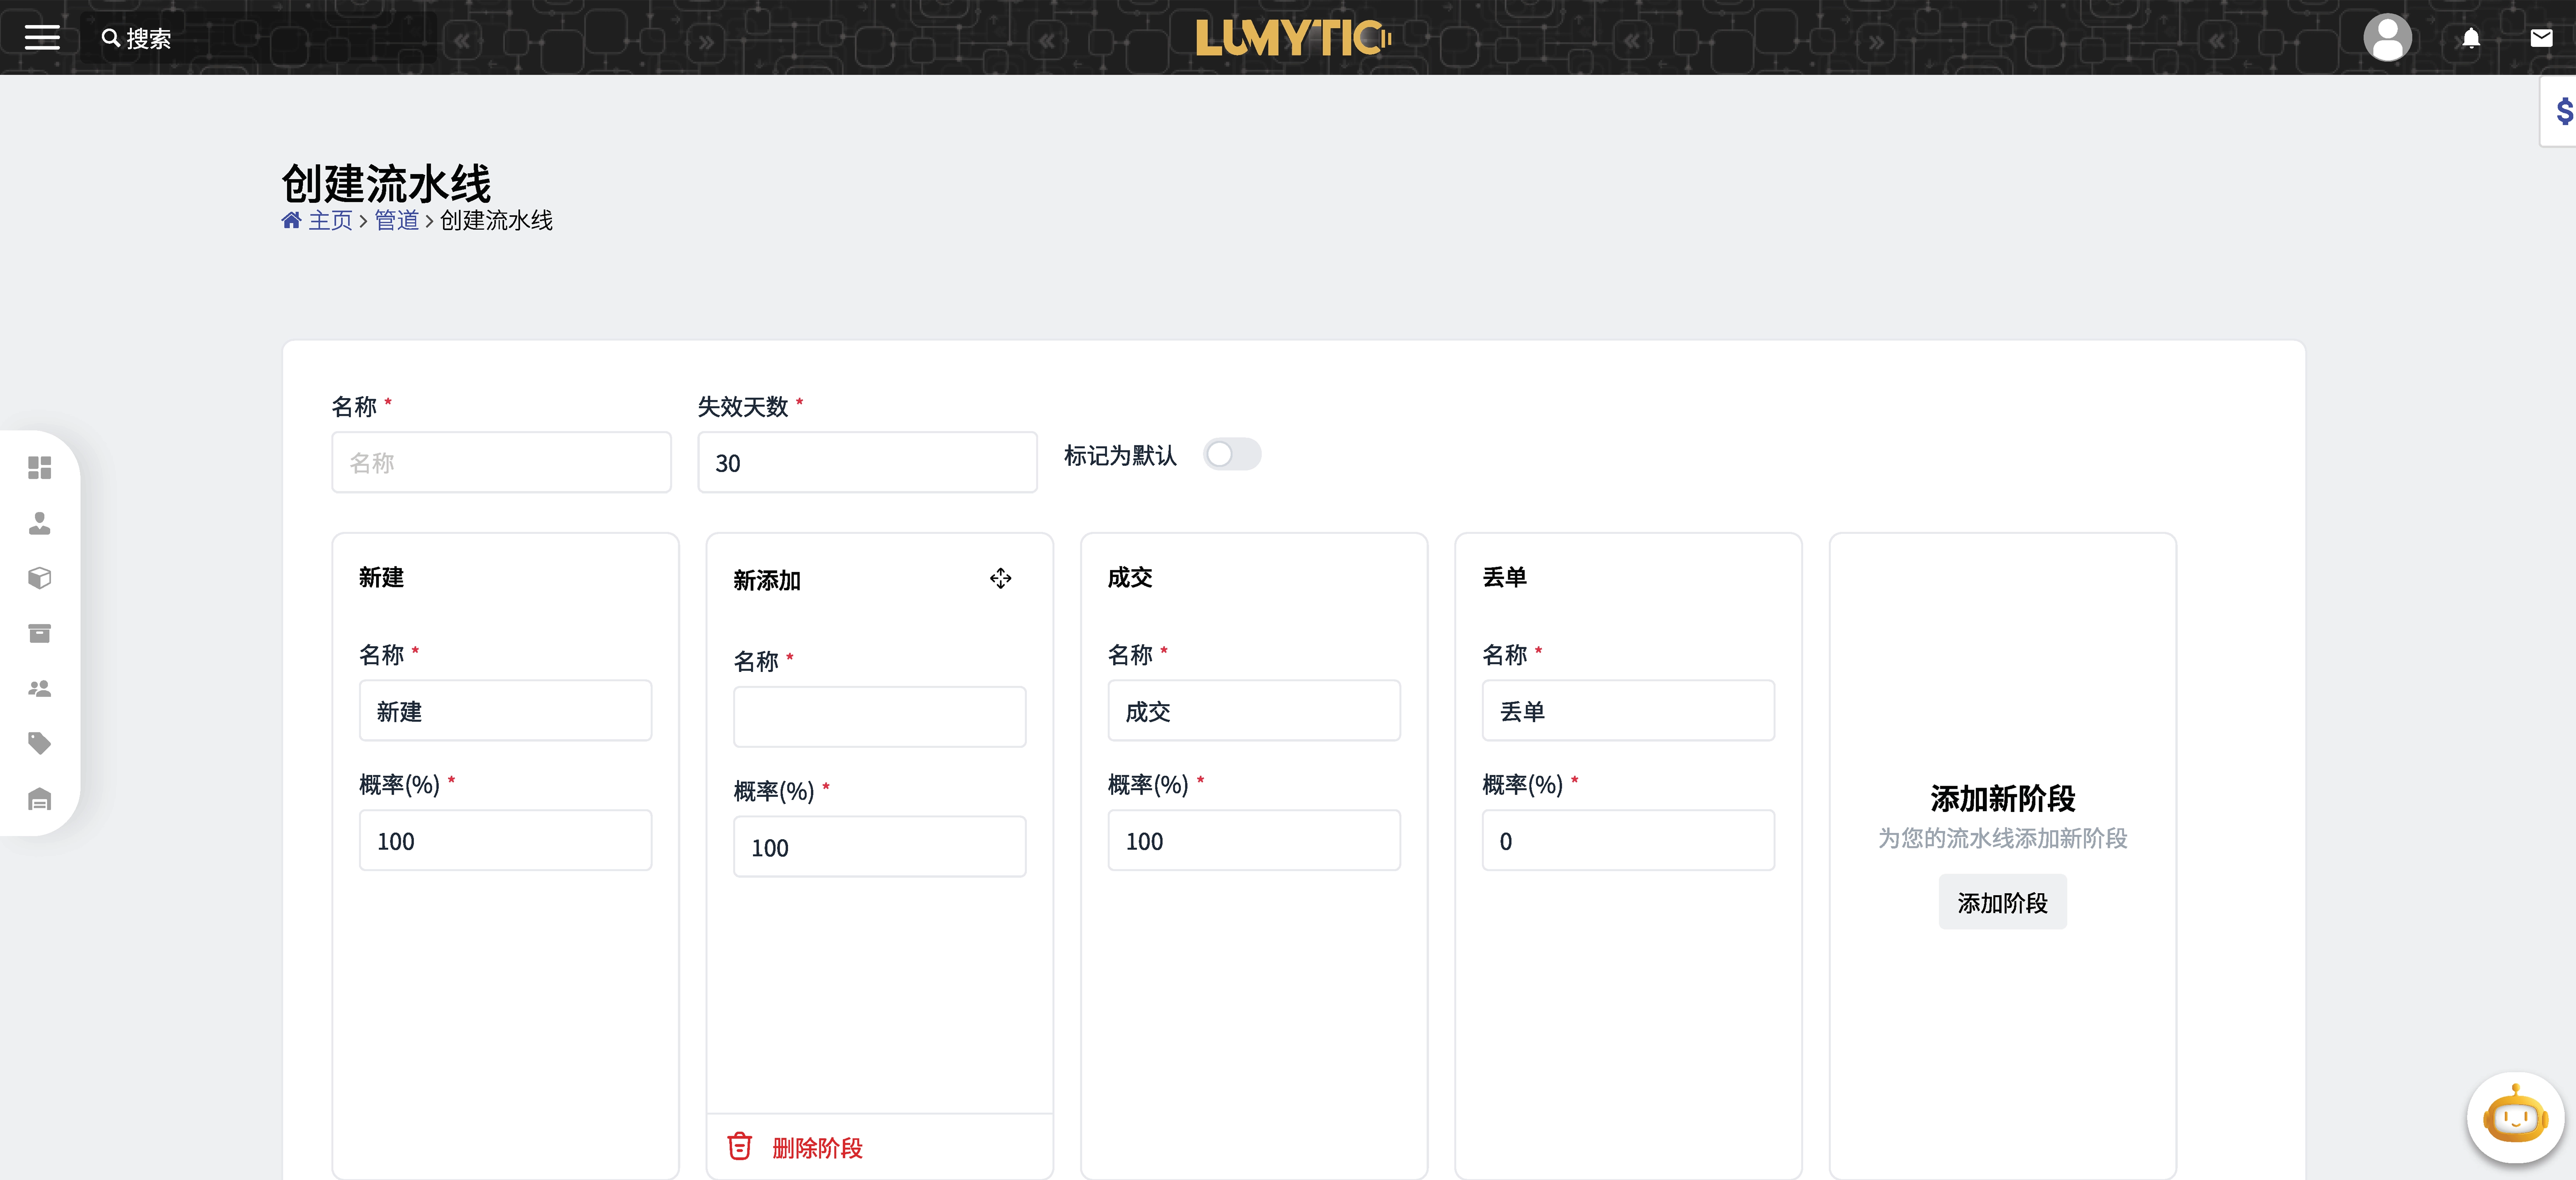Select the team members icon in the sidebar
Image resolution: width=2576 pixels, height=1180 pixels.
[39, 688]
